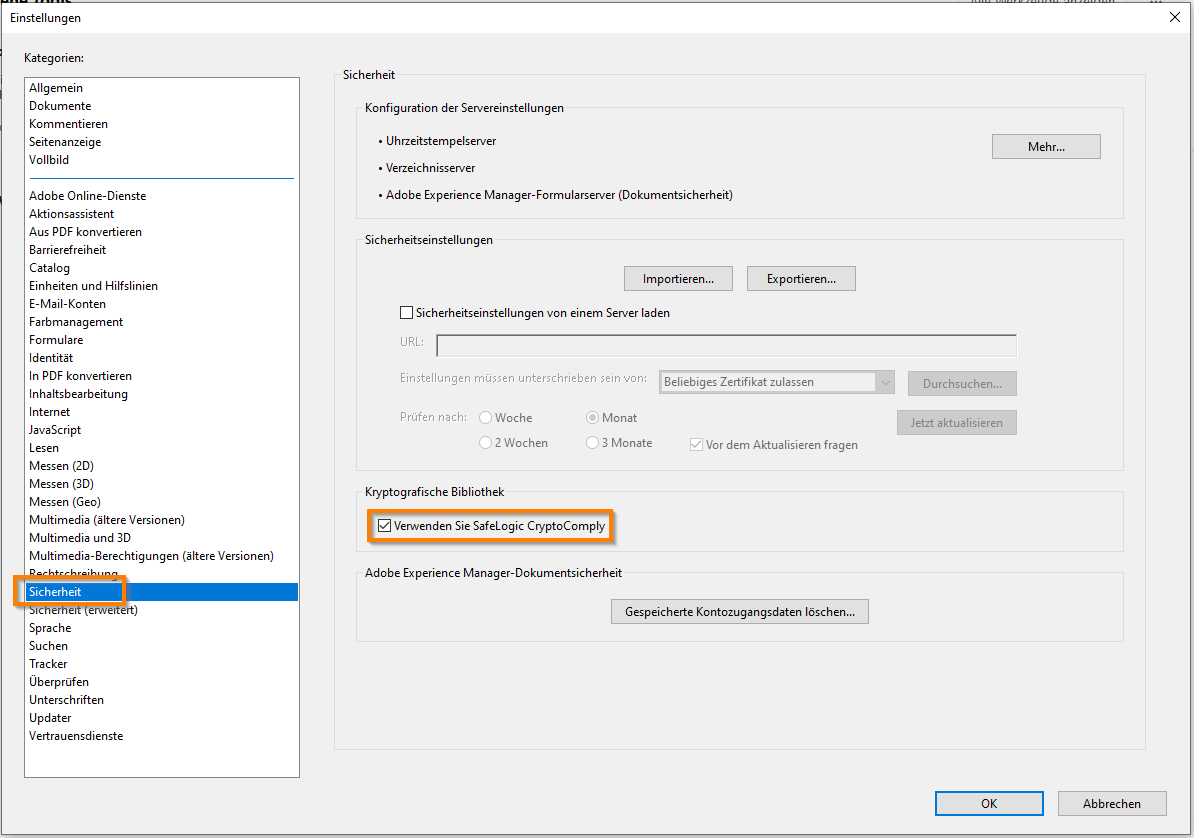Select Aktionsassistent in the category list
1194x838 pixels.
pyautogui.click(x=72, y=214)
